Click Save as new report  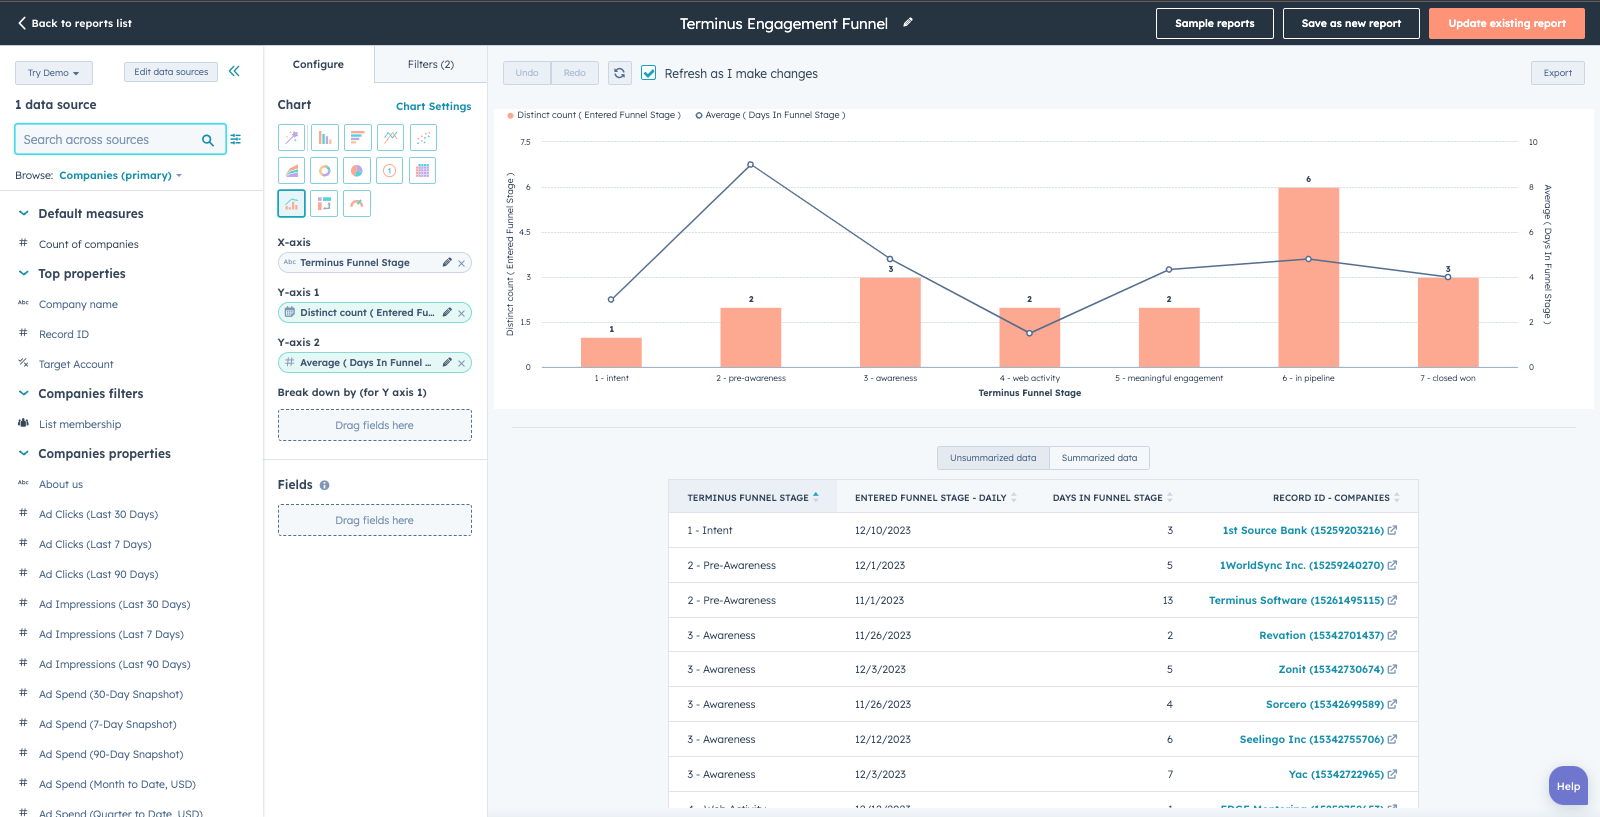point(1351,23)
